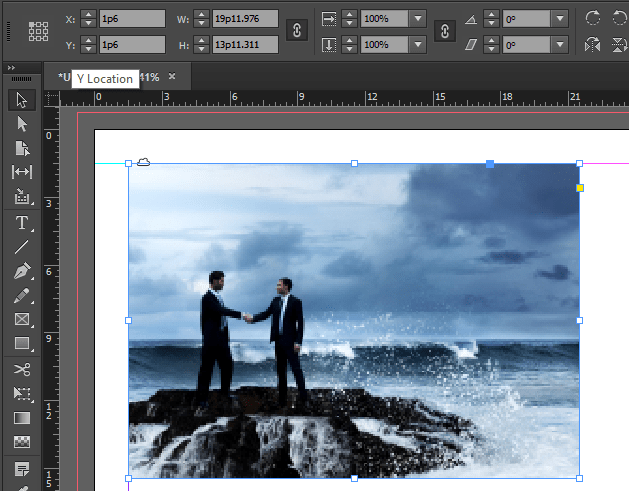Click the Shear X Angle icon
629x491 pixels.
(471, 45)
